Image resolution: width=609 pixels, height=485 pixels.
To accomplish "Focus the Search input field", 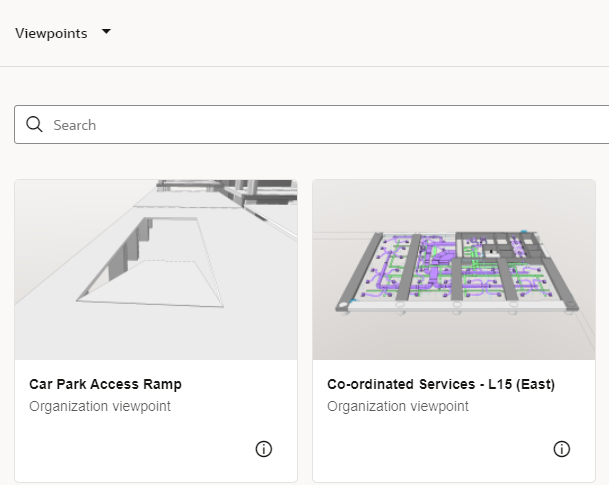I will (x=311, y=125).
